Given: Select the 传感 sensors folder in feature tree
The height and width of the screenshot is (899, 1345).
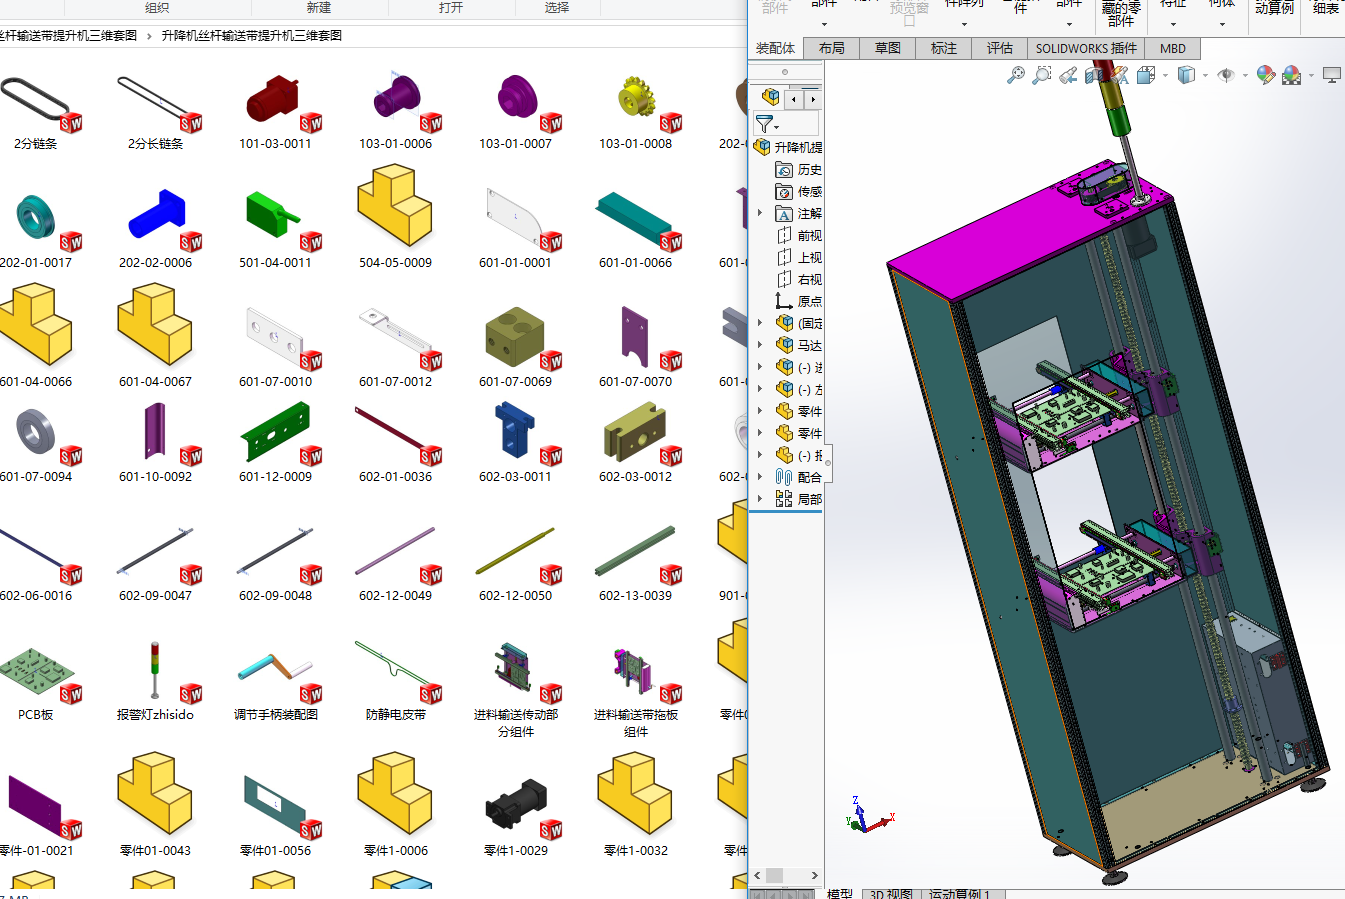Looking at the screenshot, I should point(799,192).
